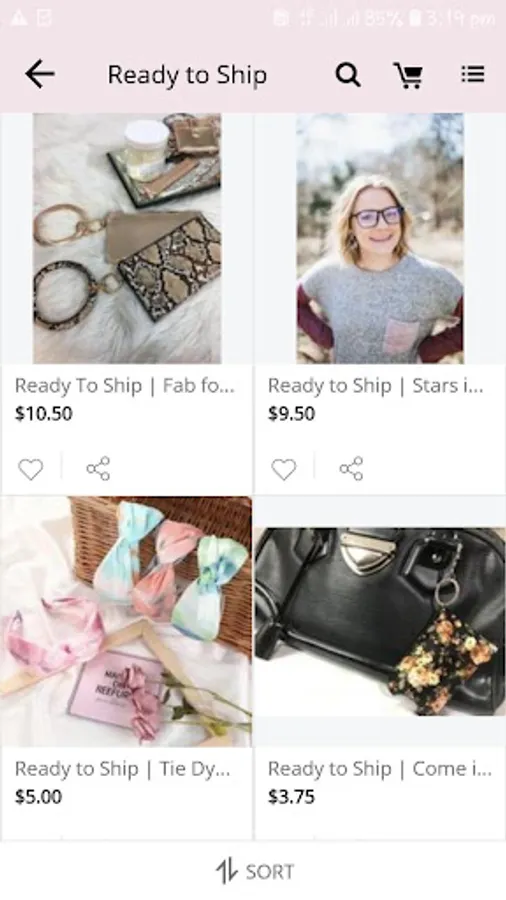Open the woman in gray sweater photo

pyautogui.click(x=380, y=238)
